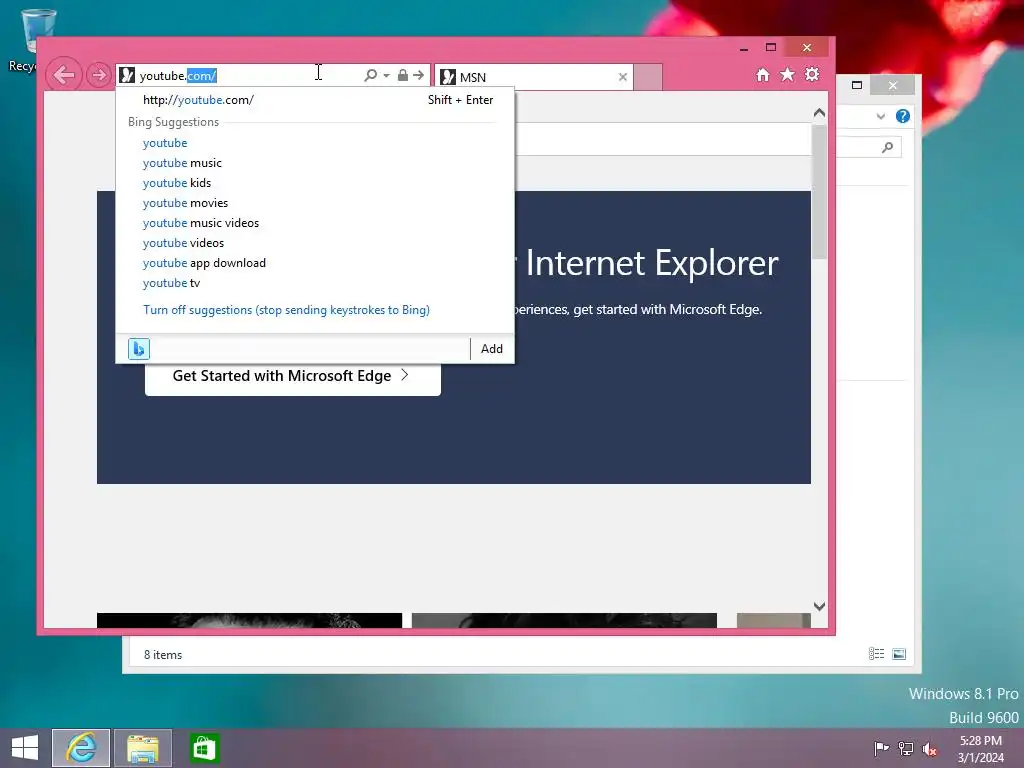This screenshot has height=768, width=1024.
Task: Click File Explorer in the taskbar
Action: coord(143,748)
